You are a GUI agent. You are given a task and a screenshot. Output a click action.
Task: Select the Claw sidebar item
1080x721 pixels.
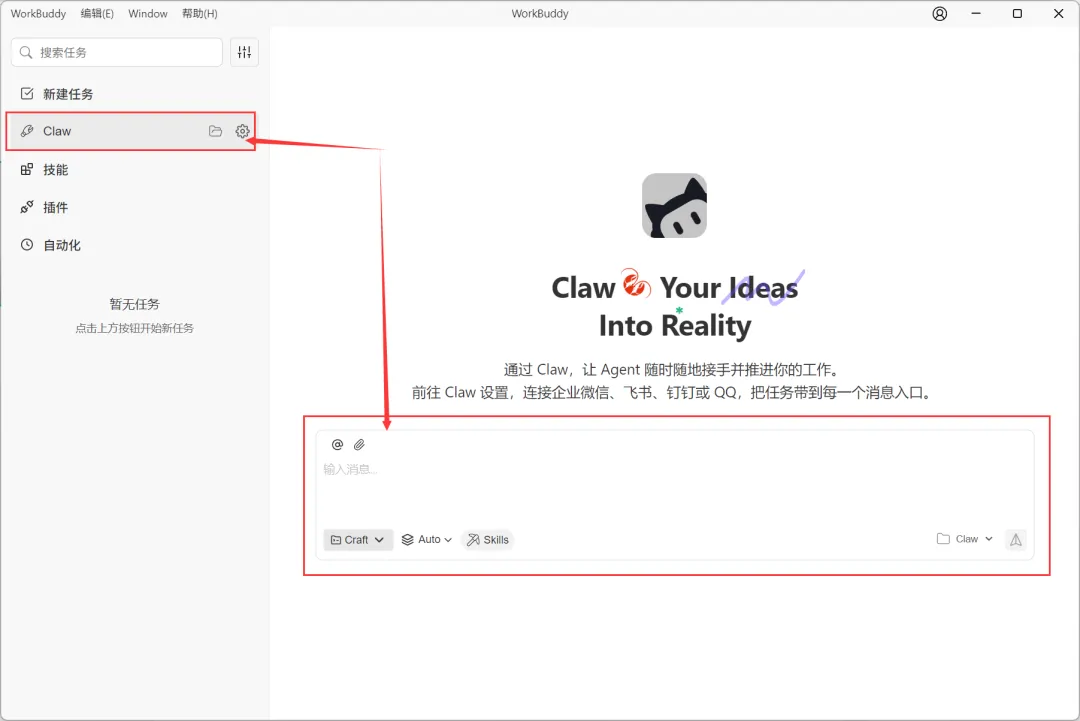(131, 131)
